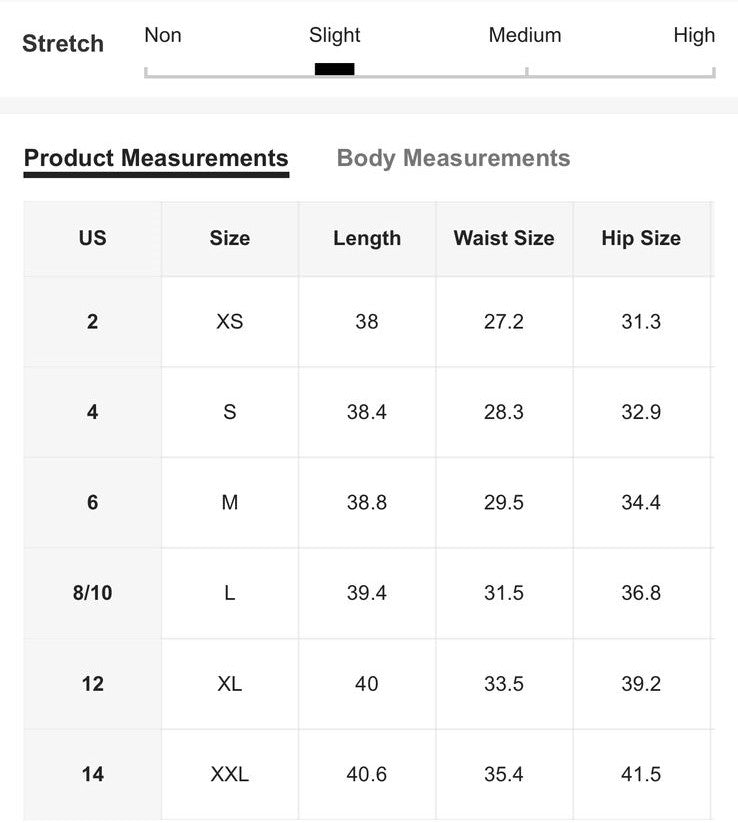Set stretch level to Medium

pos(524,35)
